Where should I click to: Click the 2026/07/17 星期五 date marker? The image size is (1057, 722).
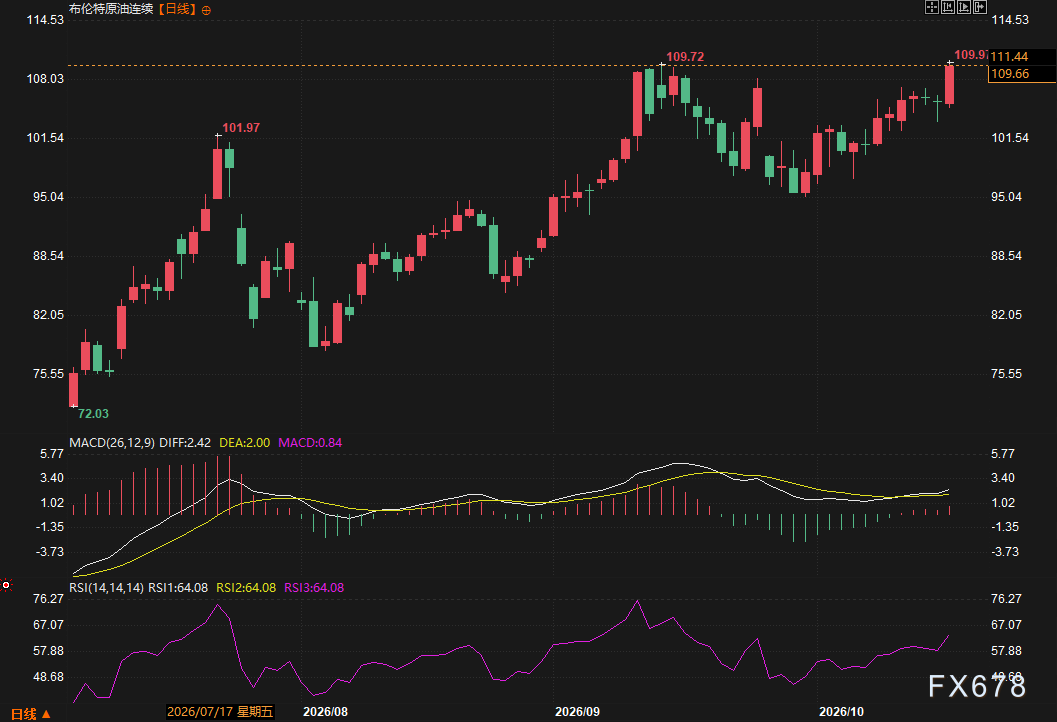click(x=220, y=712)
